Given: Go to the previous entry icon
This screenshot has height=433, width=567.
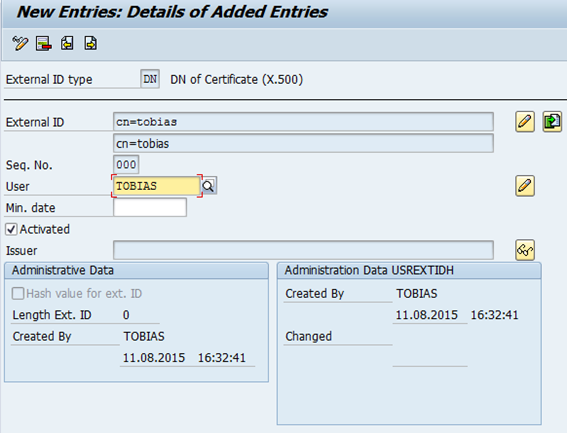Looking at the screenshot, I should pyautogui.click(x=67, y=43).
